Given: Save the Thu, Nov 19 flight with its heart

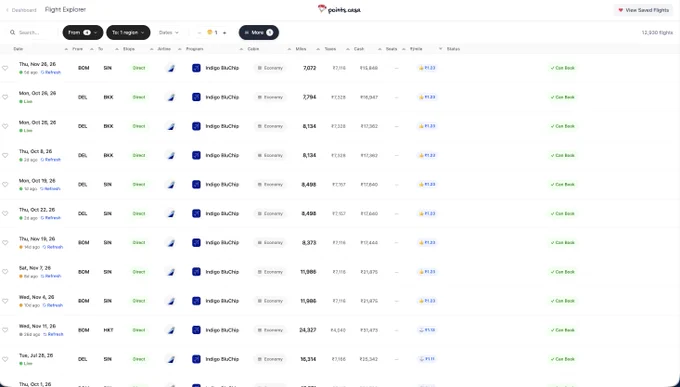Looking at the screenshot, I should [x=5, y=243].
